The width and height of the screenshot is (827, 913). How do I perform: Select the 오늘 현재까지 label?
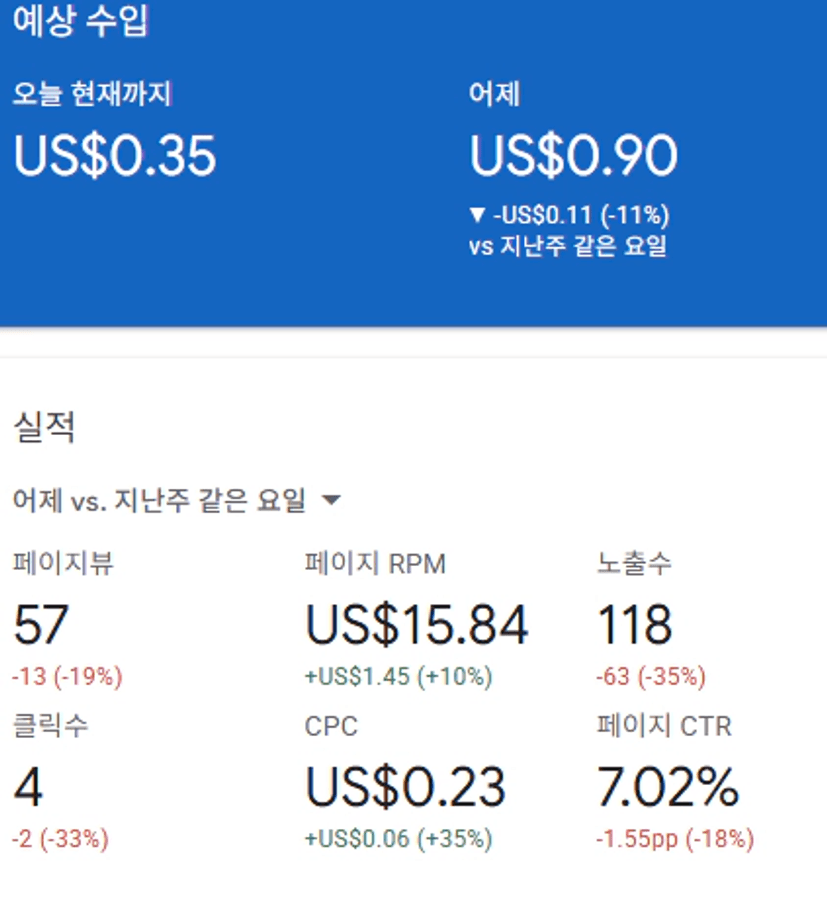coord(92,95)
